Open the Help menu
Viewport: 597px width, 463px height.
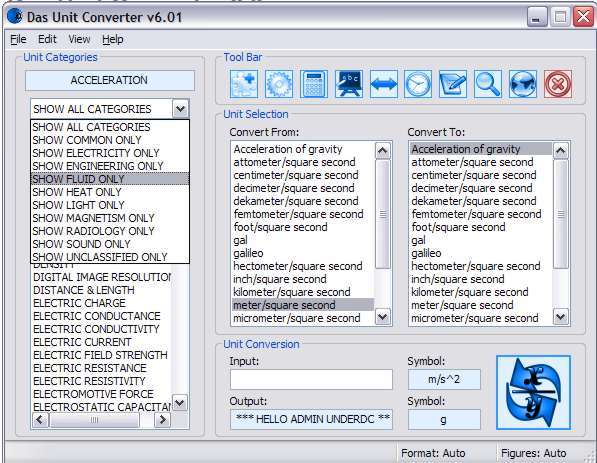112,39
